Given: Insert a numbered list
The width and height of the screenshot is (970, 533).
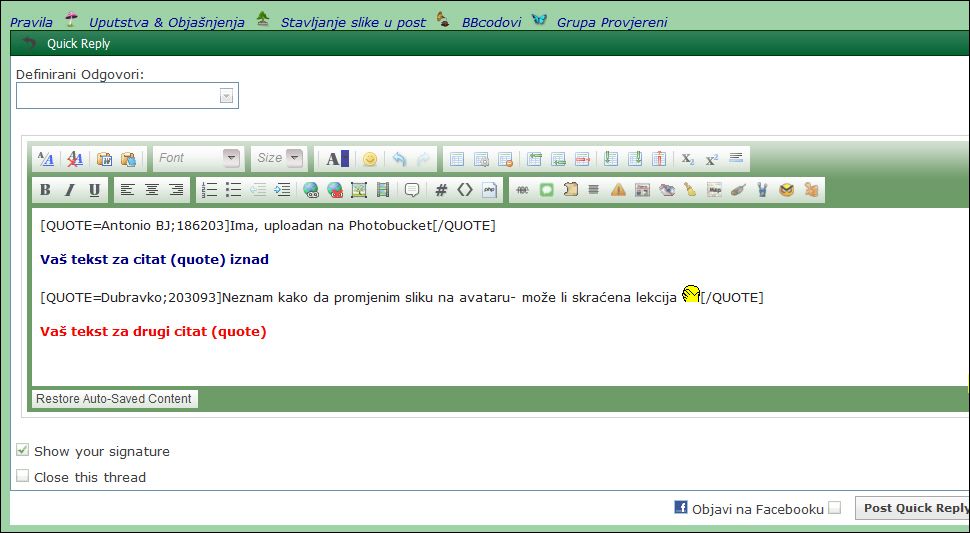Looking at the screenshot, I should pos(210,190).
